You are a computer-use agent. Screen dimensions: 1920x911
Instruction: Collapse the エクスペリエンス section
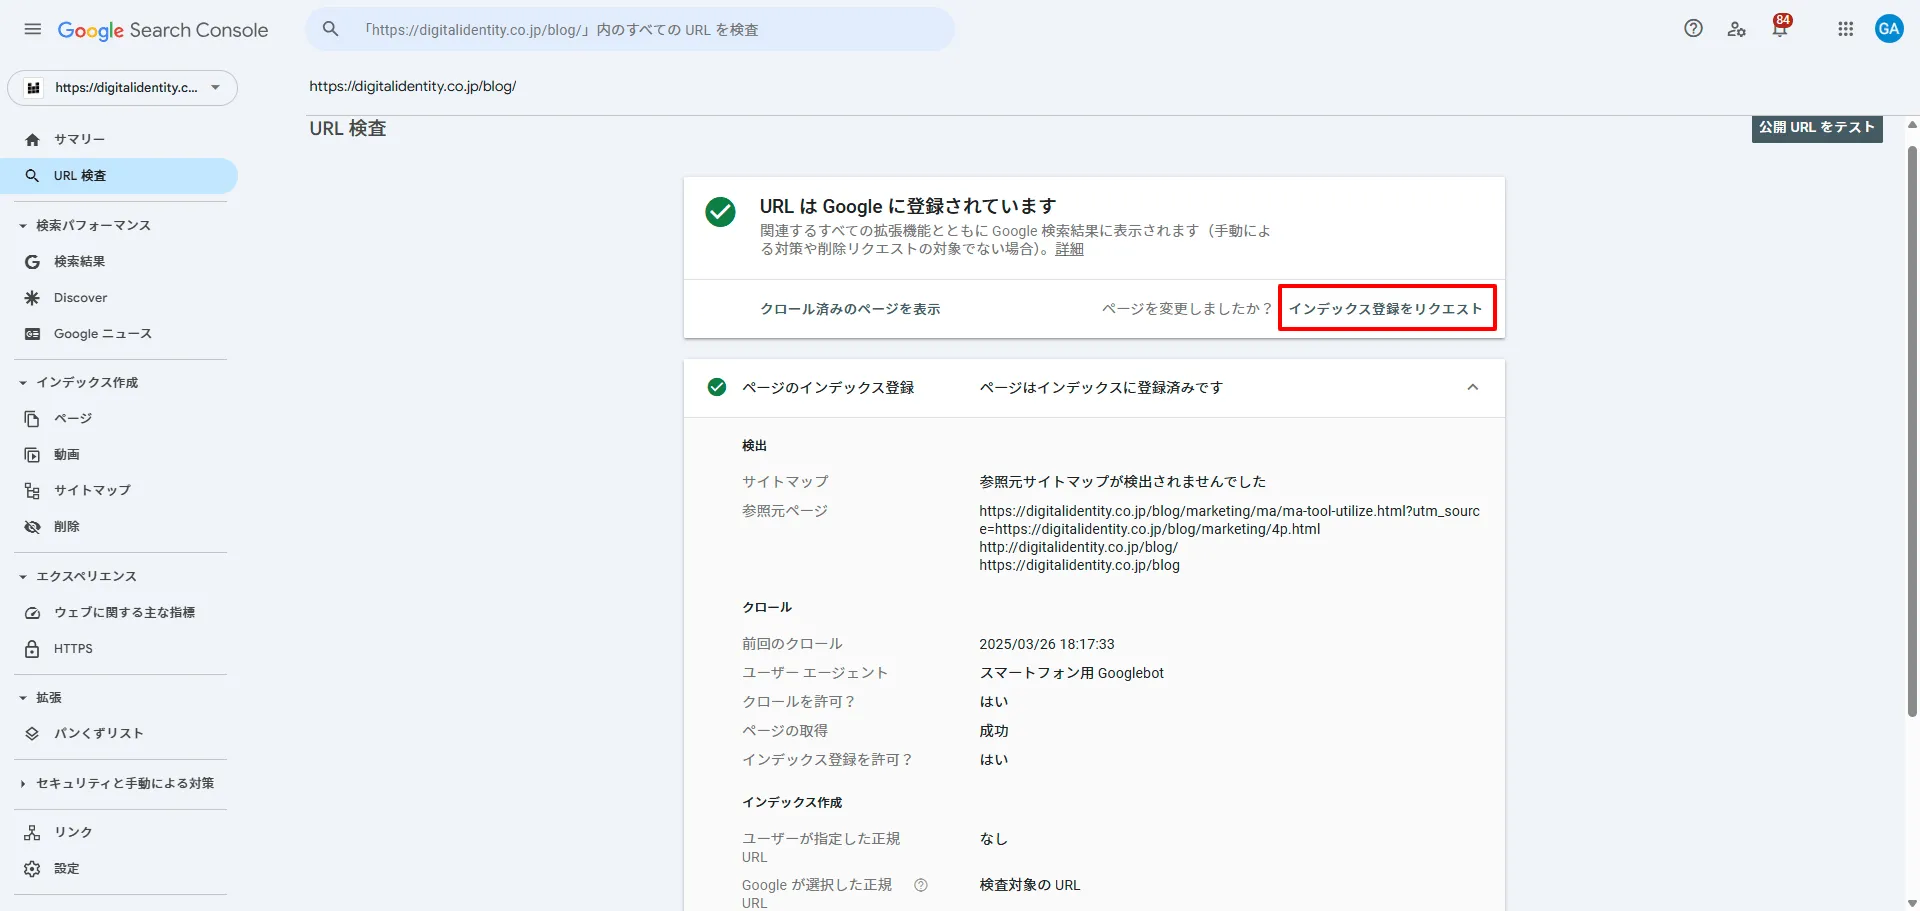point(22,577)
